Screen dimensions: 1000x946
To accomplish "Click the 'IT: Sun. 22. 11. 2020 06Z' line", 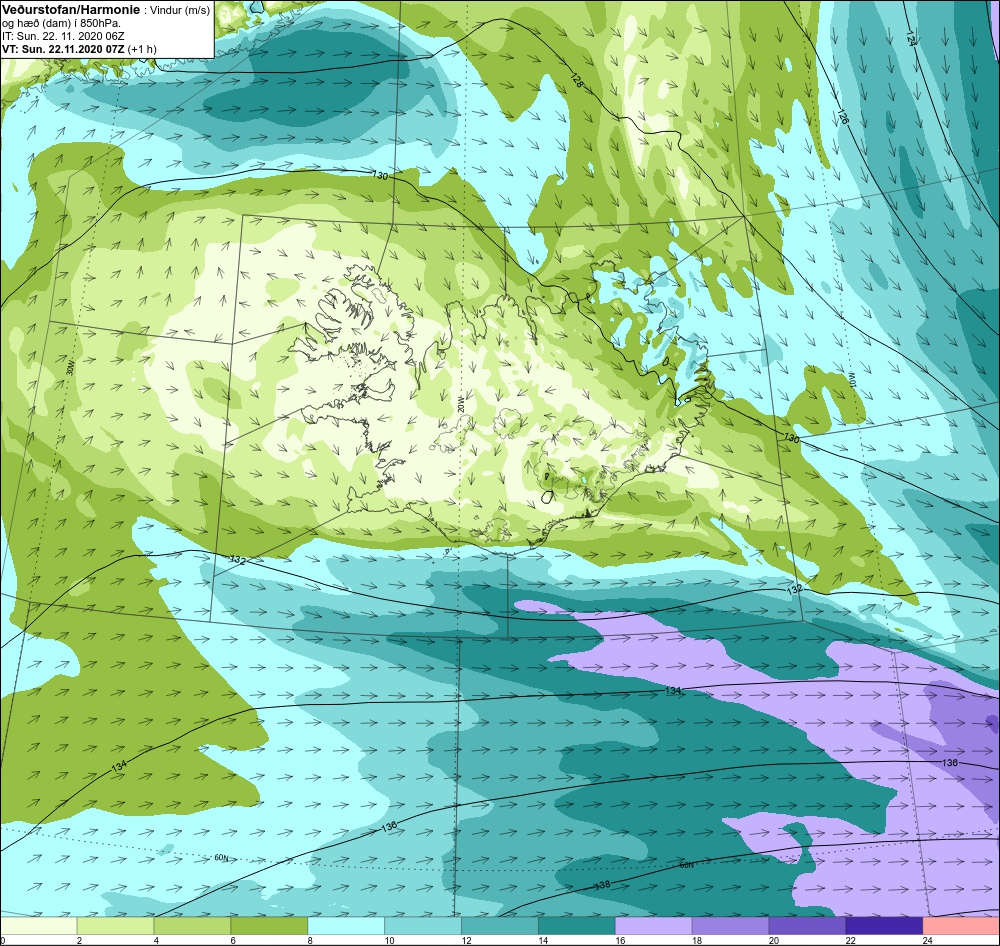I will click(x=63, y=36).
